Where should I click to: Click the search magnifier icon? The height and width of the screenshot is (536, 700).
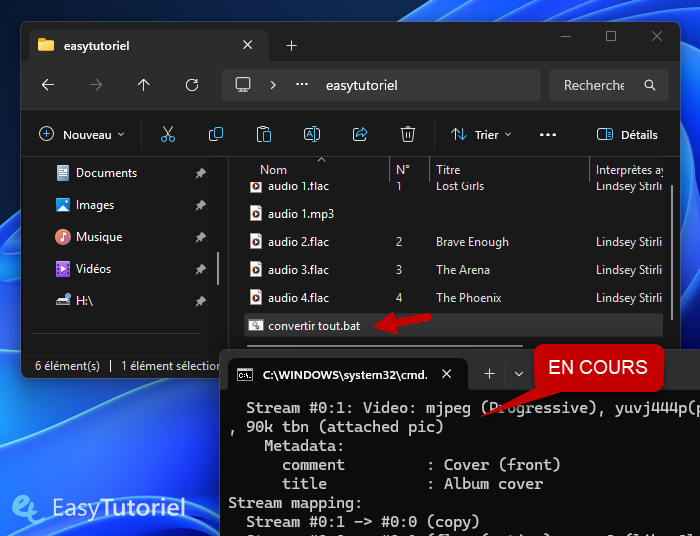click(650, 85)
